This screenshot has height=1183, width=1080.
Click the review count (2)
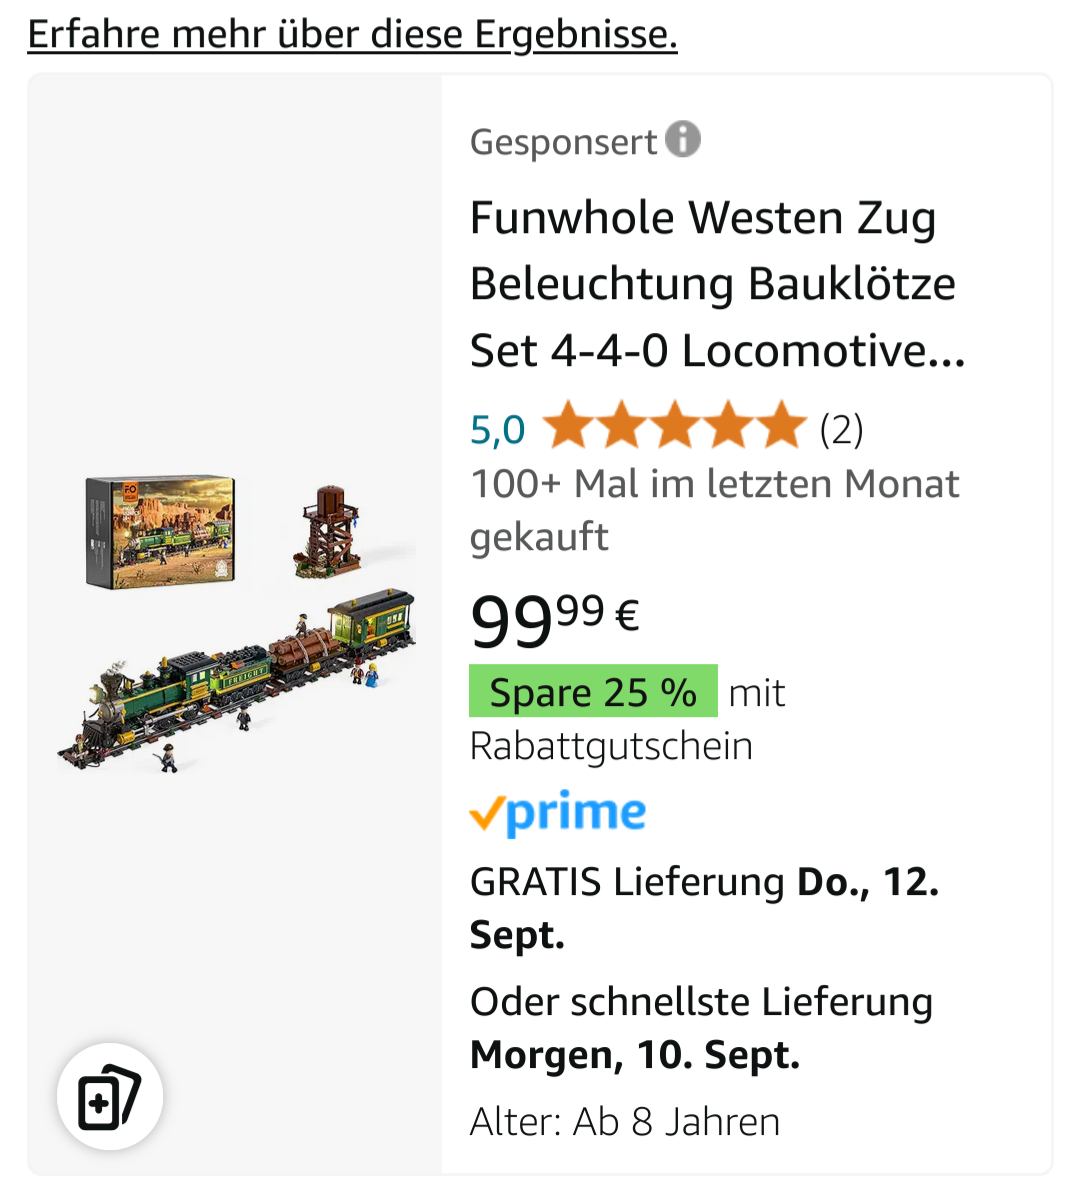tap(841, 429)
